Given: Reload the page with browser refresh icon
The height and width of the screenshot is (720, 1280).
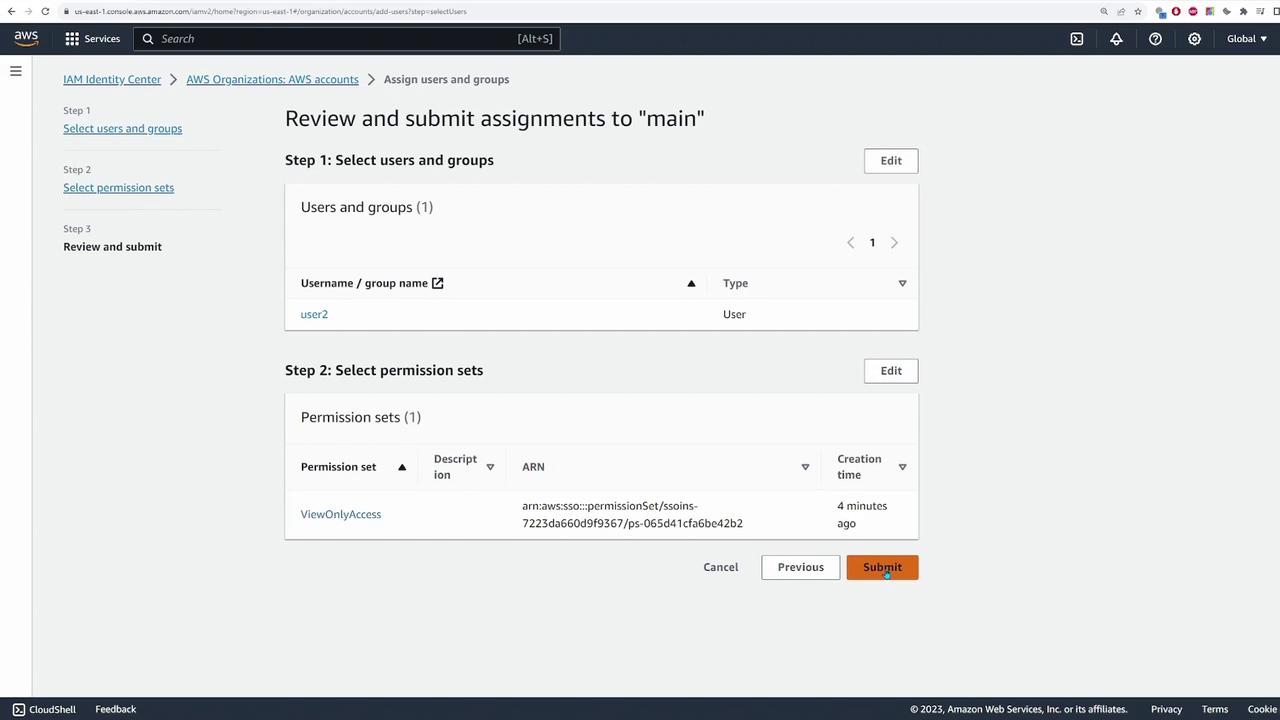Looking at the screenshot, I should 45,11.
